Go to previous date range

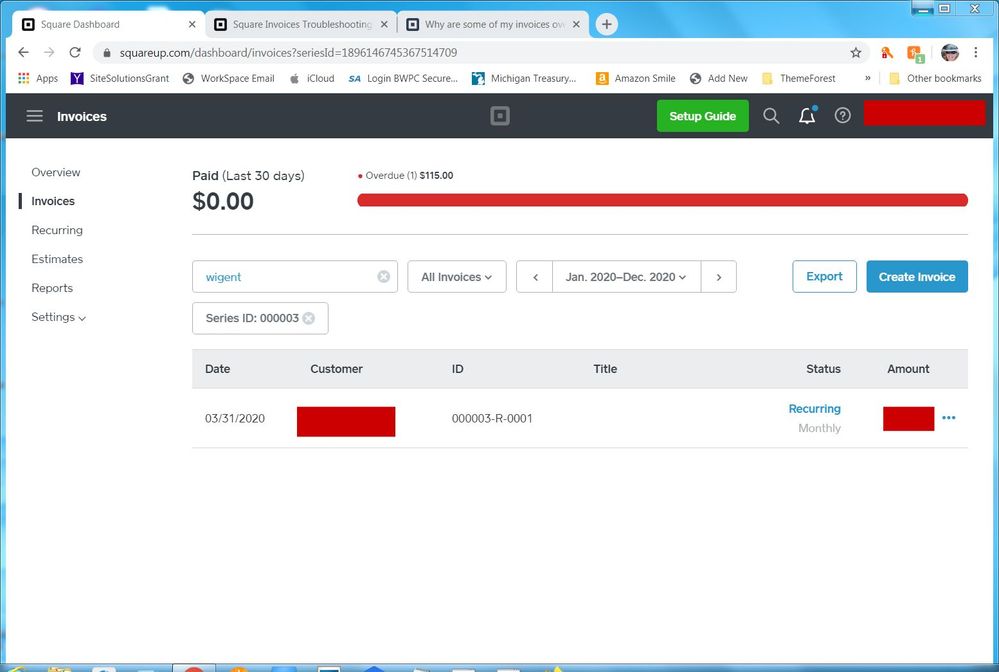(x=535, y=277)
